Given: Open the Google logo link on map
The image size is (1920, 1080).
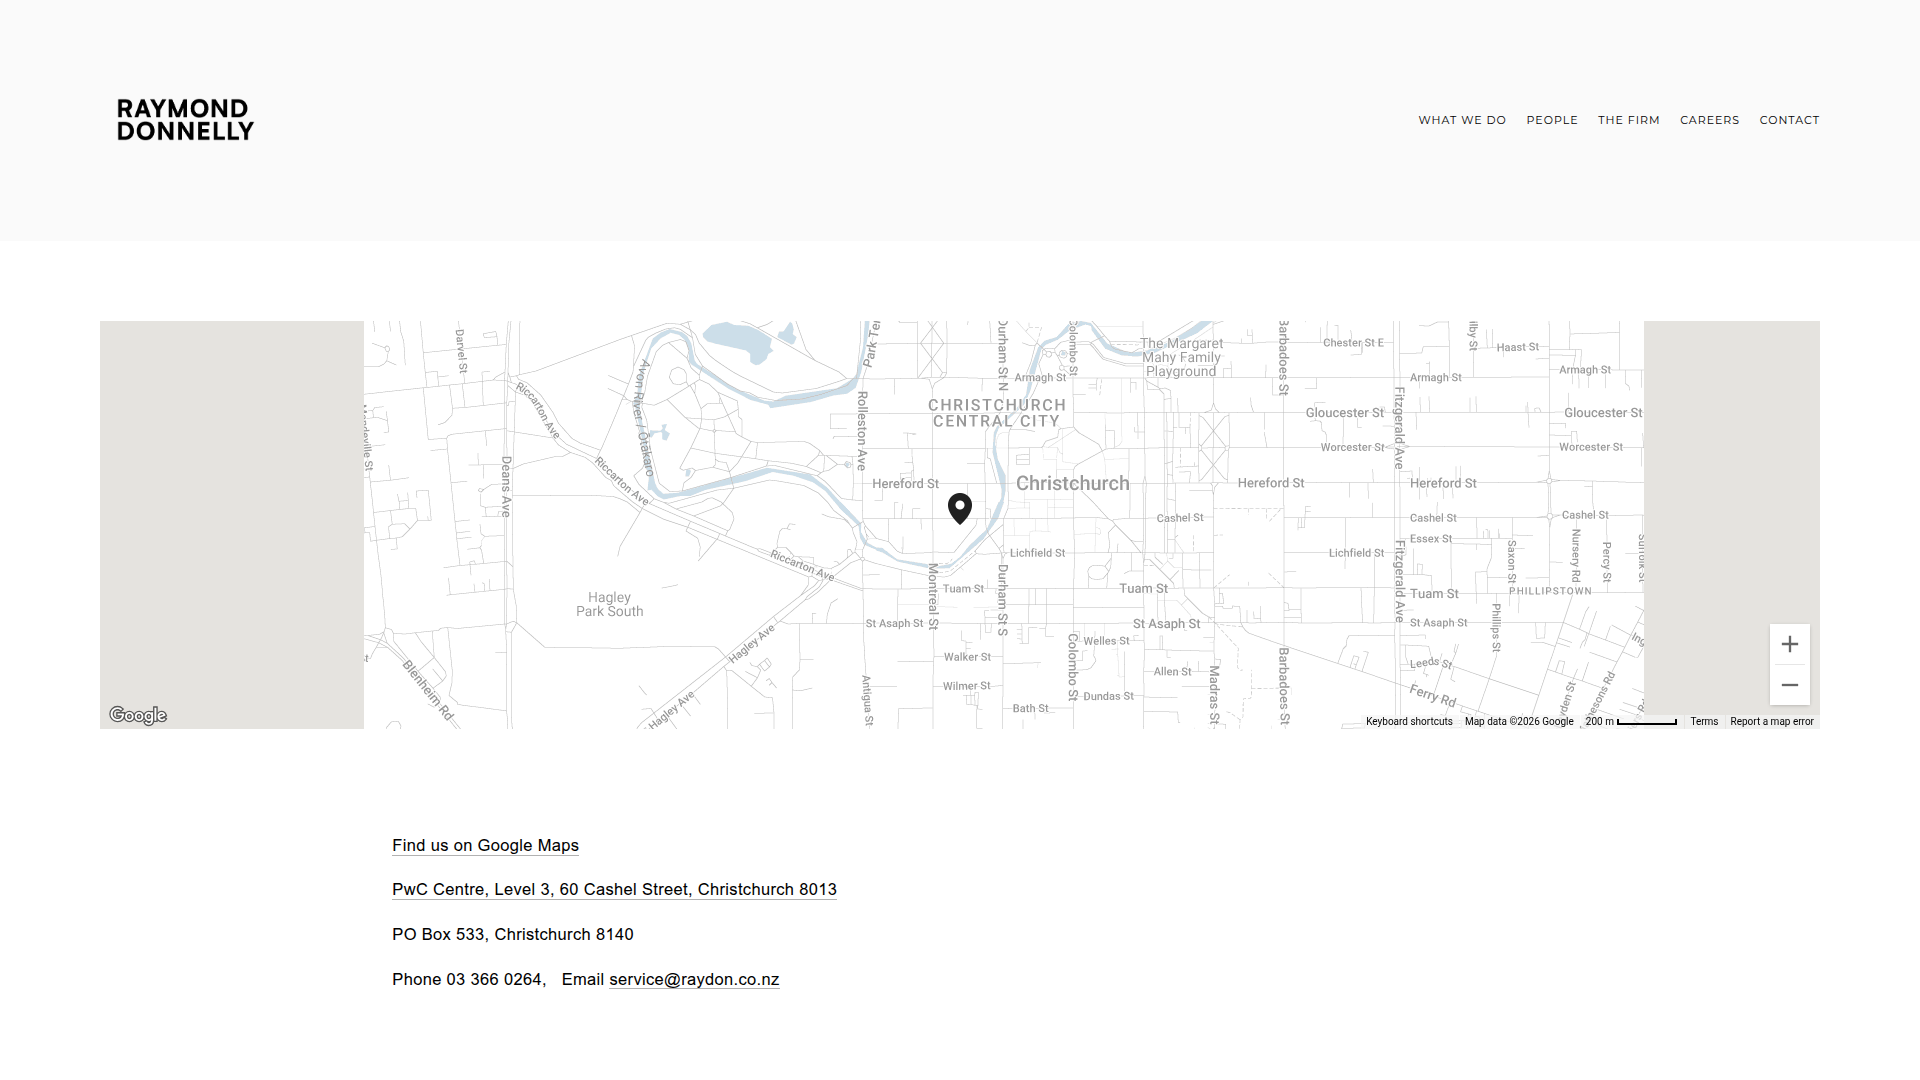Looking at the screenshot, I should coord(138,715).
